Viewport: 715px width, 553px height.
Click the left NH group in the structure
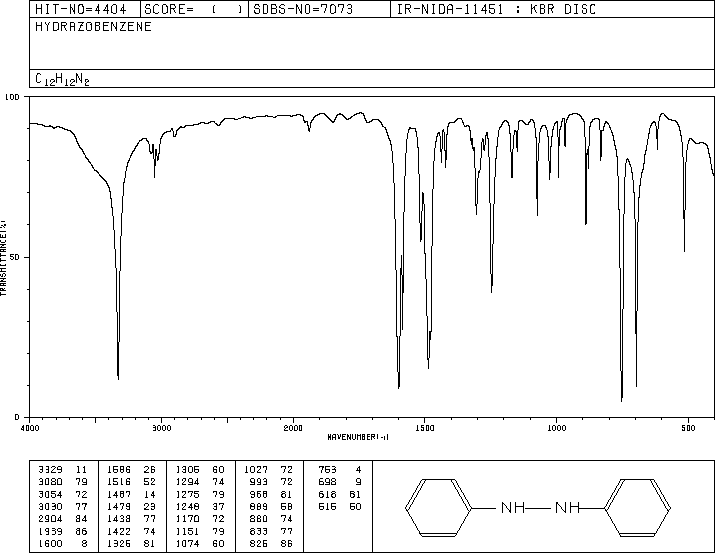click(x=513, y=507)
